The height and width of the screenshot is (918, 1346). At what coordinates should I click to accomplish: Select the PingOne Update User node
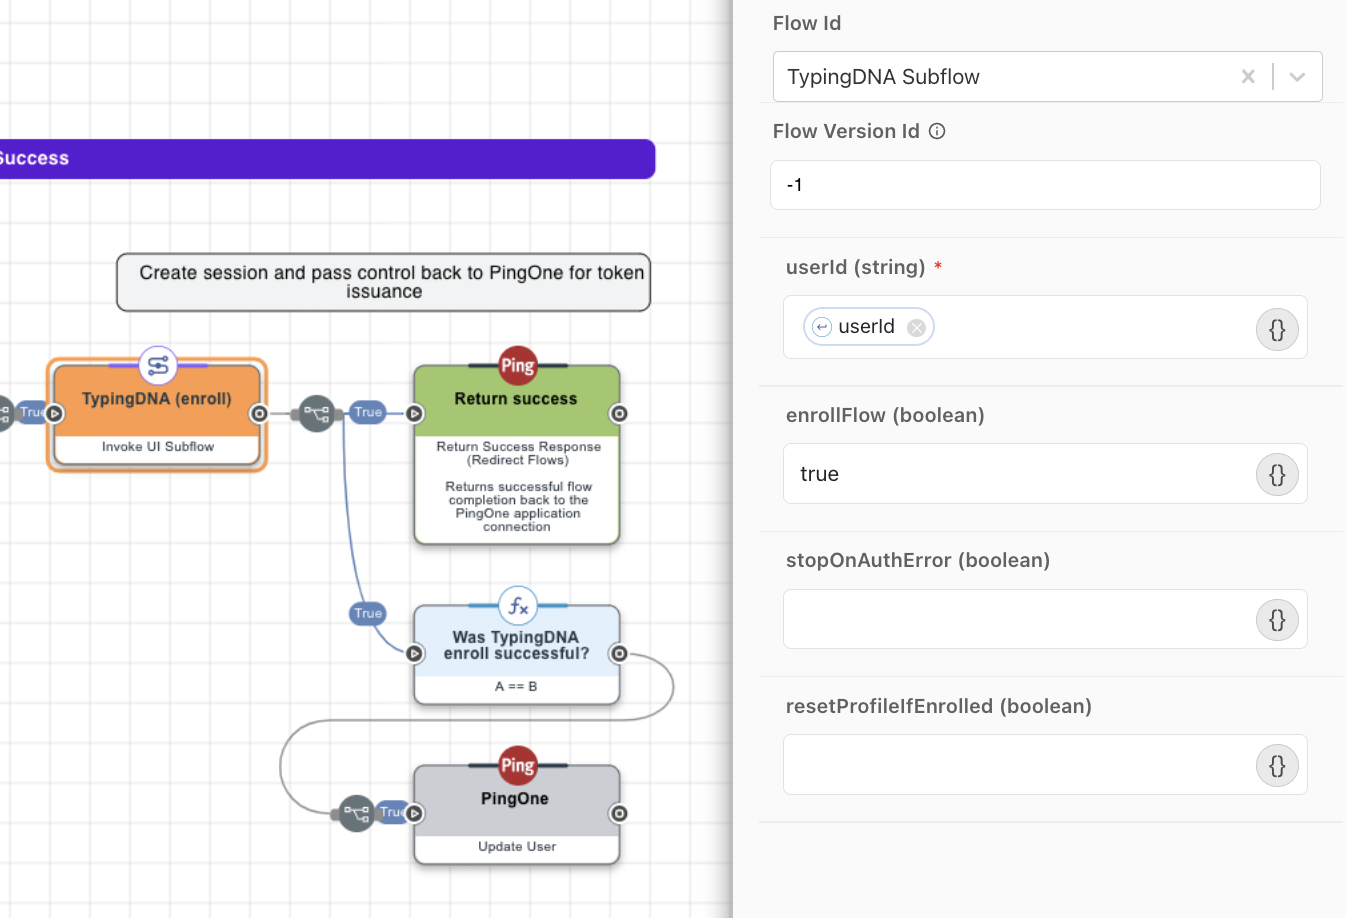point(517,815)
